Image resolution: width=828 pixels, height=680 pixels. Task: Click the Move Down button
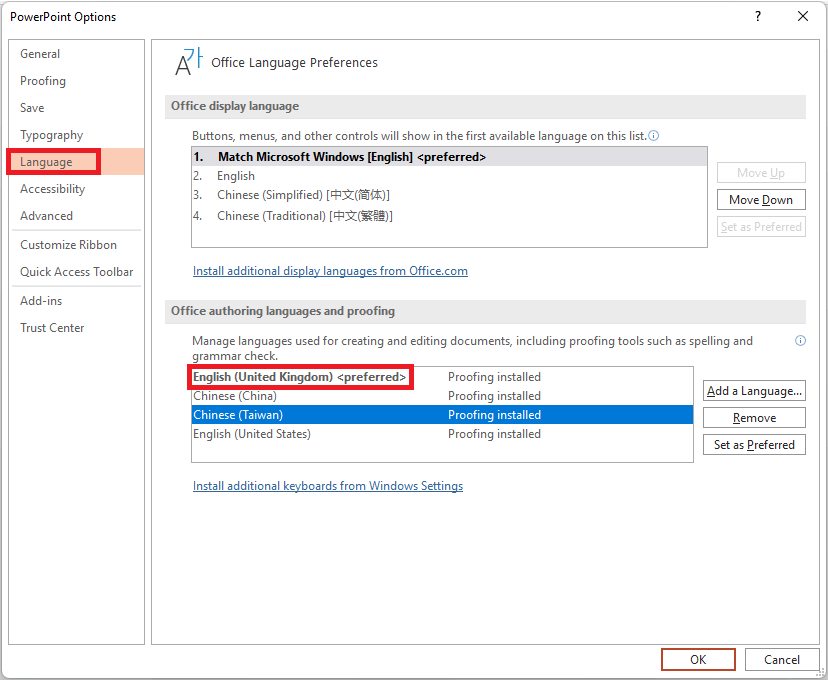[x=761, y=200]
